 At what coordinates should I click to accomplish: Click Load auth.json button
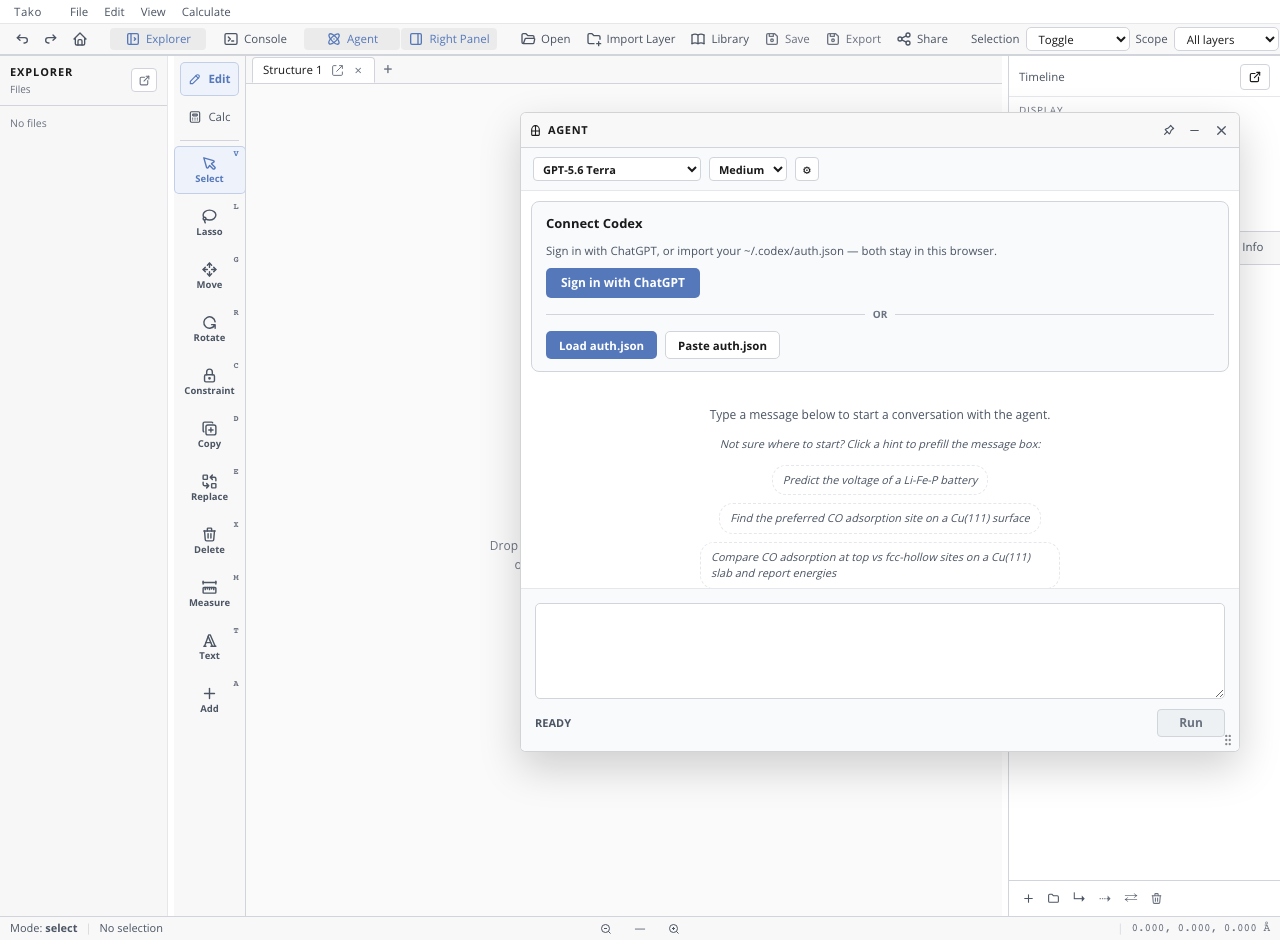pyautogui.click(x=601, y=345)
